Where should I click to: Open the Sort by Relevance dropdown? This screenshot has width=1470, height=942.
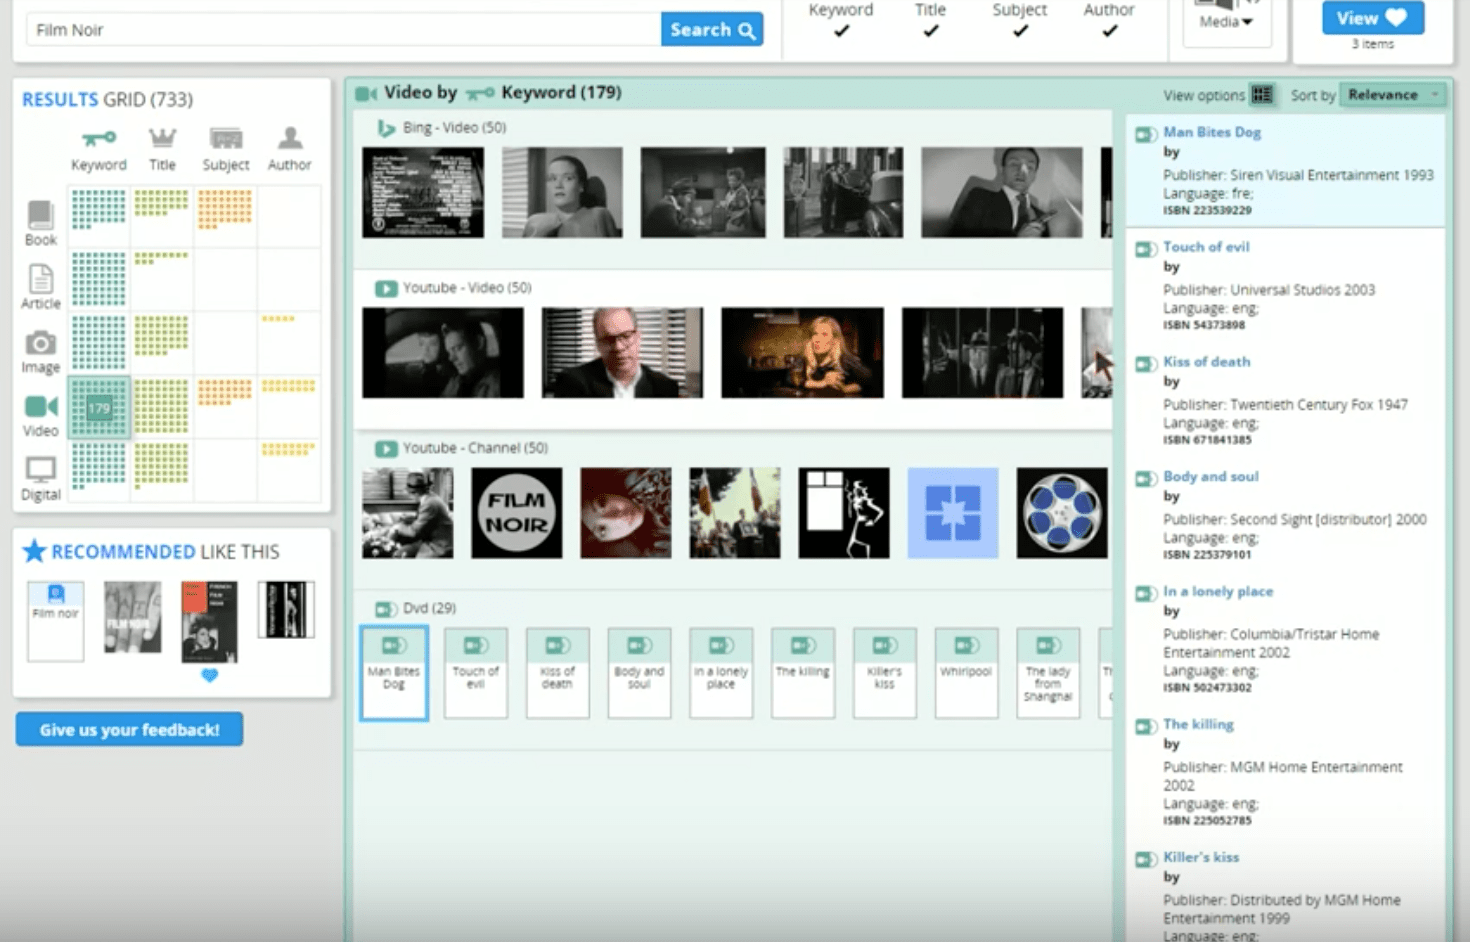pos(1394,95)
